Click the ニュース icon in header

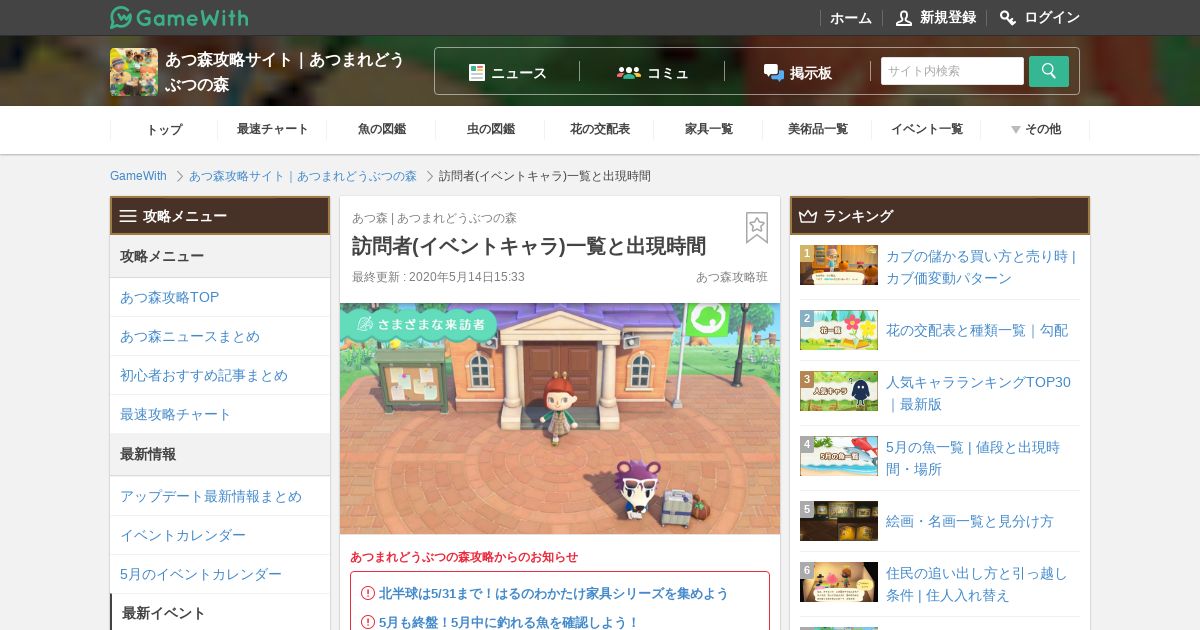coord(477,72)
